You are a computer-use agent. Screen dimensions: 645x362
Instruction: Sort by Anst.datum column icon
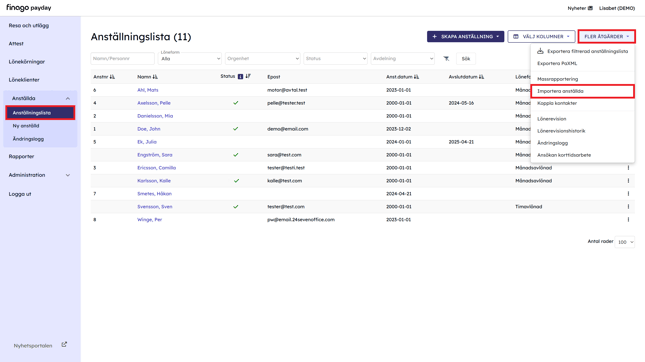click(x=416, y=77)
